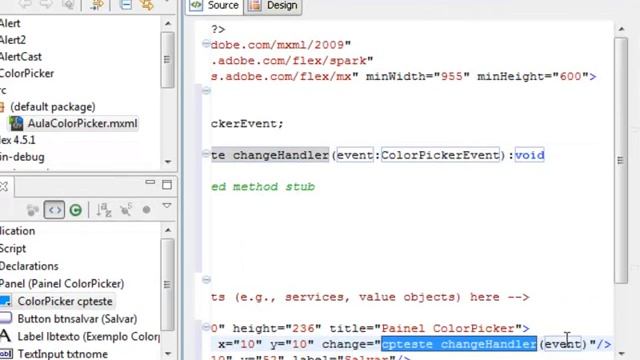Click the grey dot Hide non-public members icon
The height and width of the screenshot is (360, 640).
[146, 210]
